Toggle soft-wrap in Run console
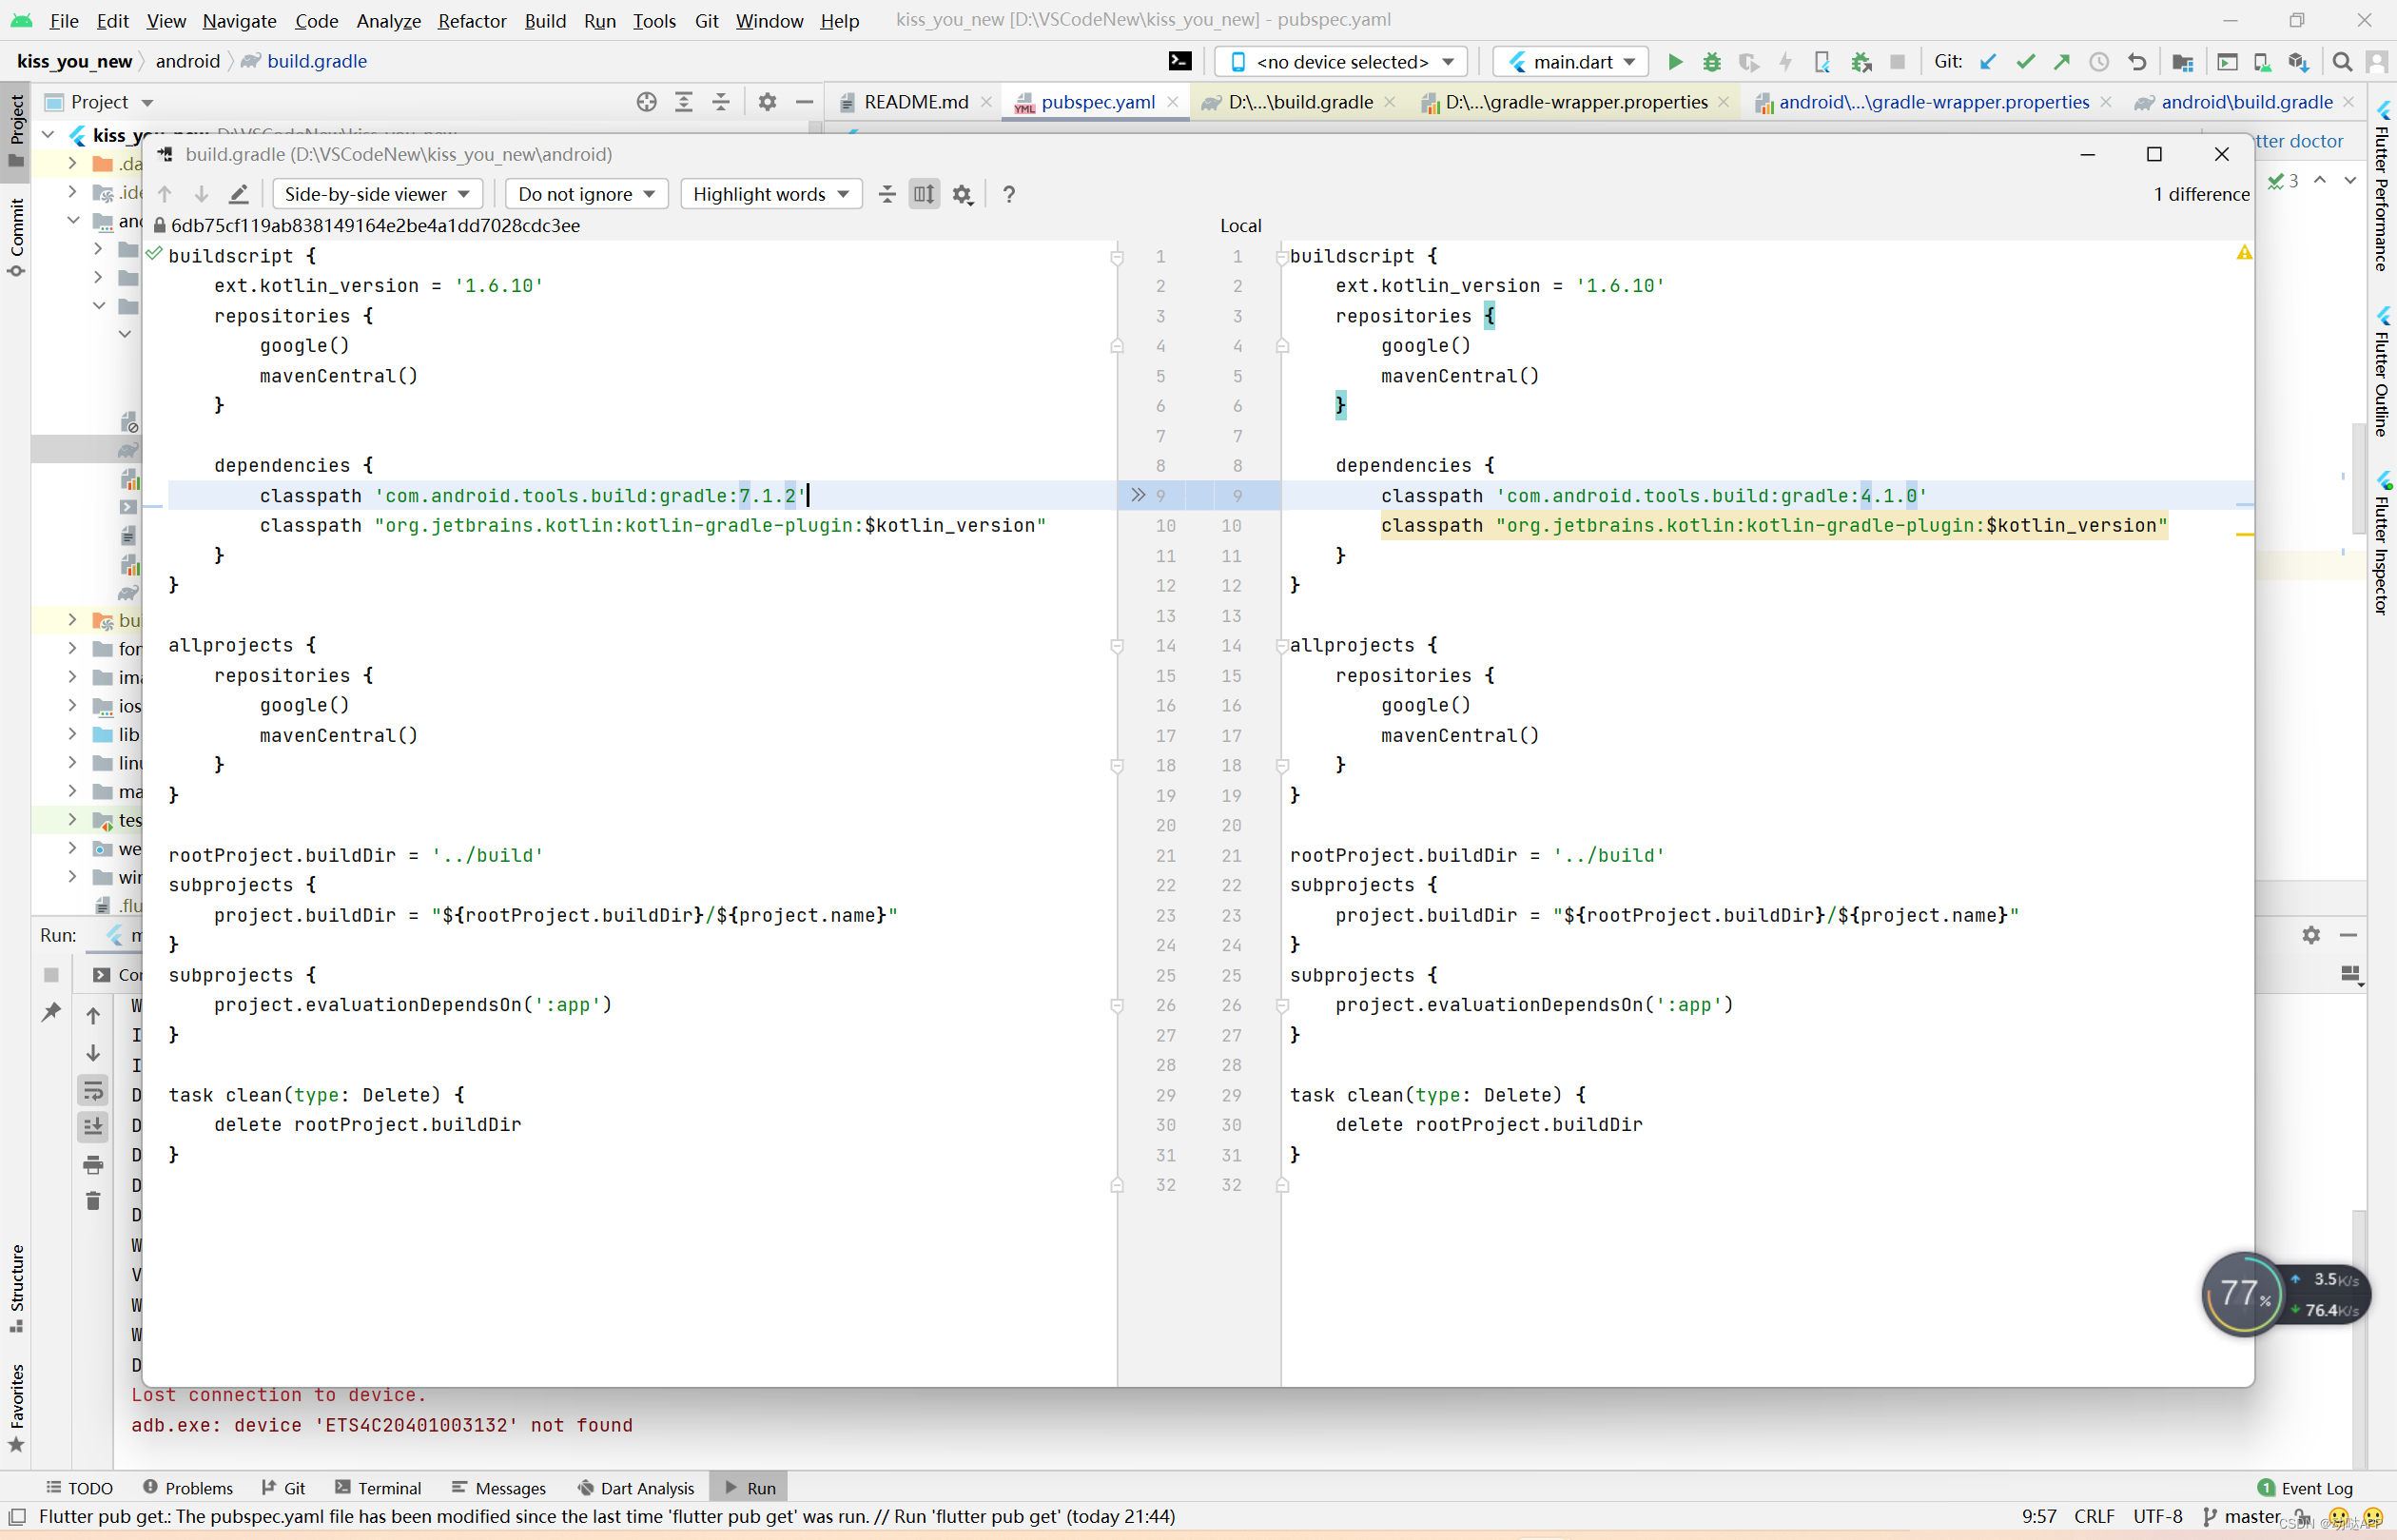The image size is (2397, 1540). (x=93, y=1090)
